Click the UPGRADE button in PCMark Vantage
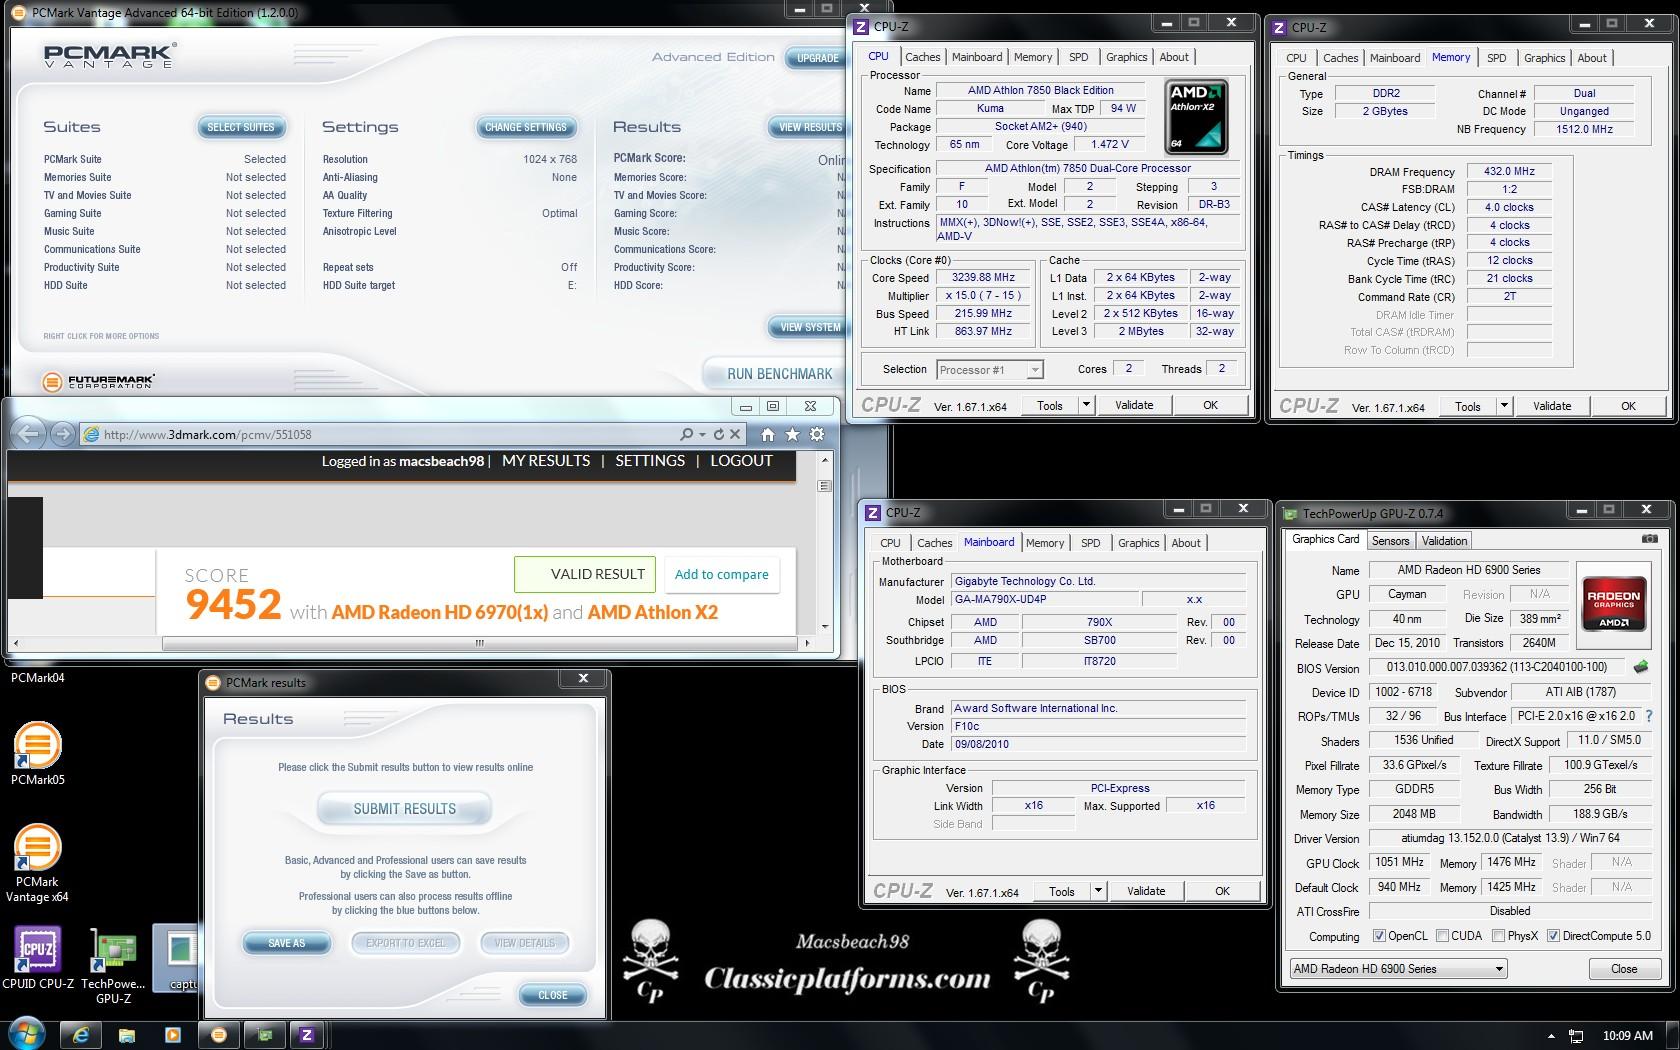This screenshot has width=1680, height=1050. point(817,58)
